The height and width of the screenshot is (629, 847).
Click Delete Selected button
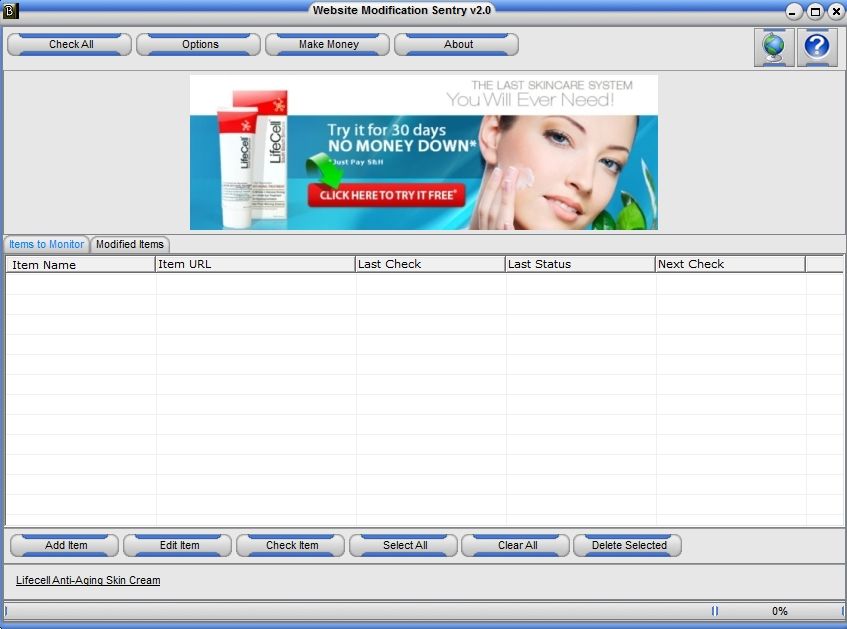628,545
